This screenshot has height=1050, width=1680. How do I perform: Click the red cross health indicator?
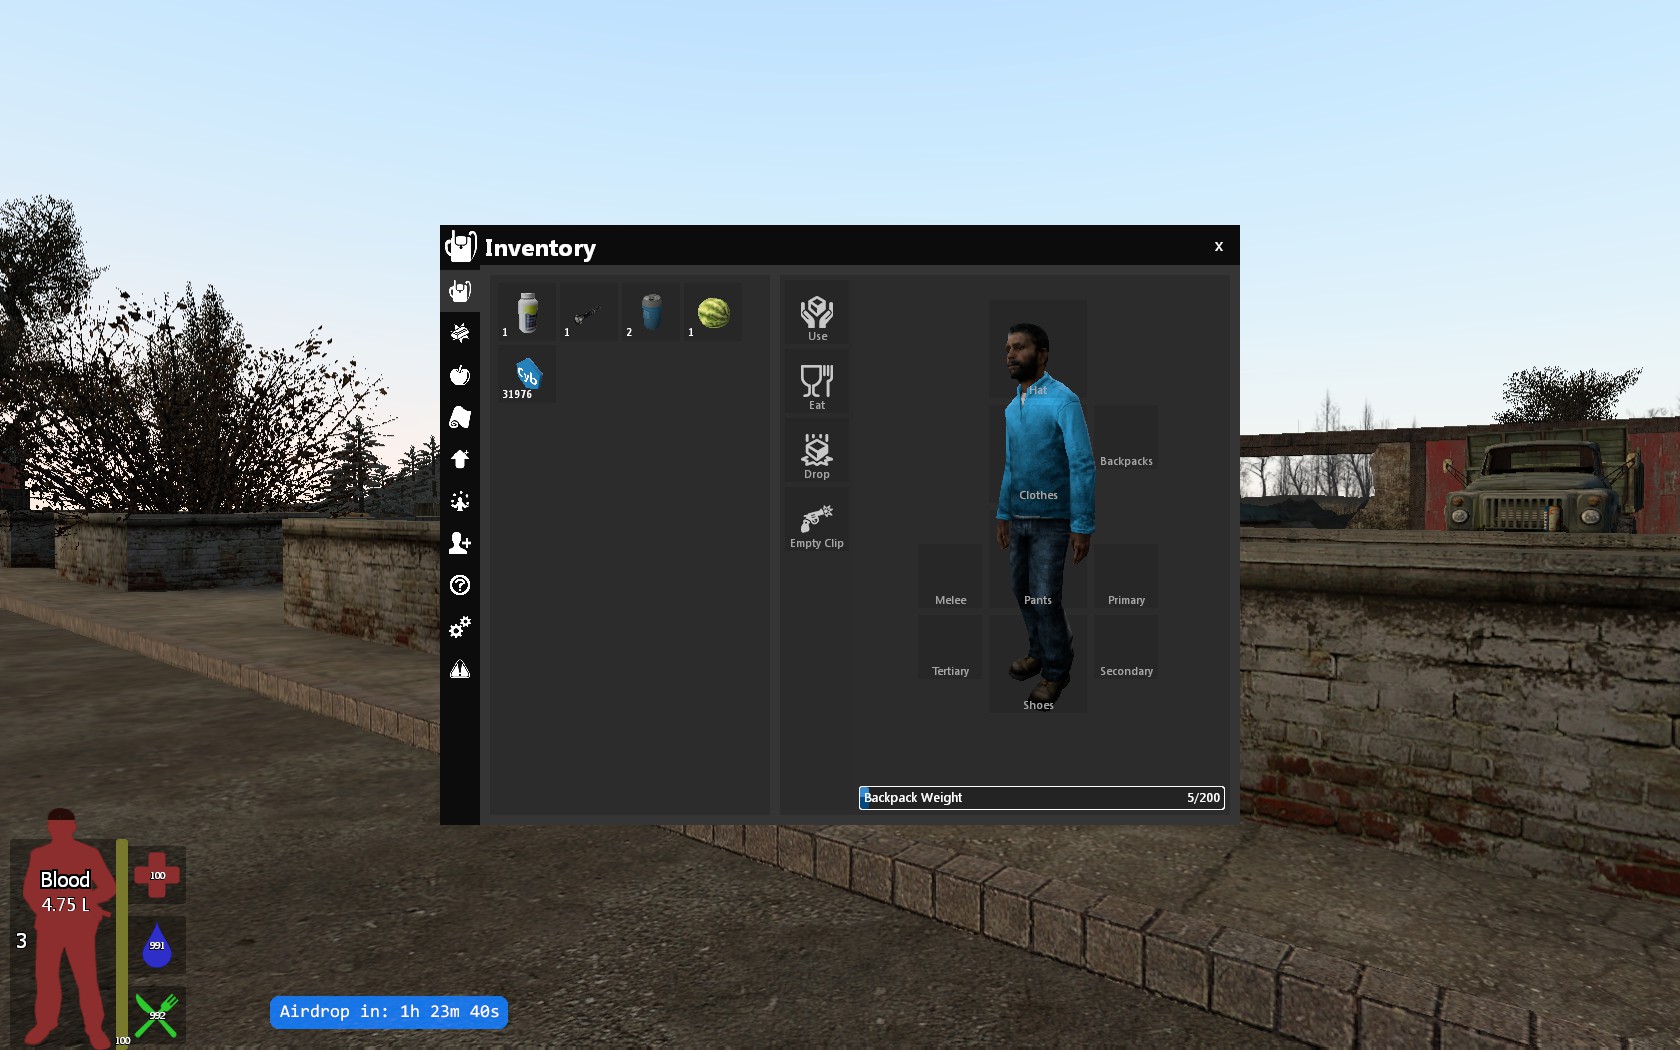point(157,875)
